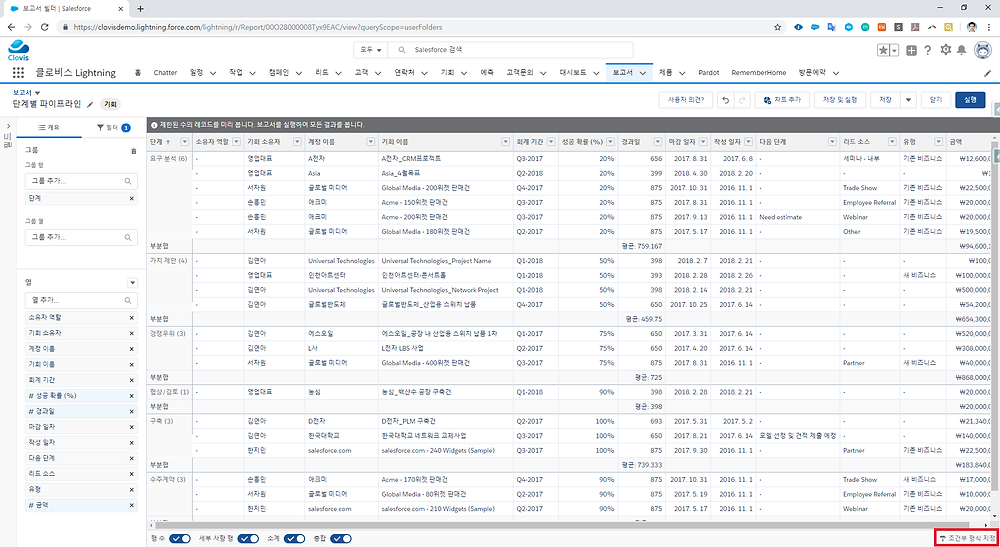Open the 저장 button dropdown arrow
Screen dimensions: 1000x547
pyautogui.click(x=908, y=100)
